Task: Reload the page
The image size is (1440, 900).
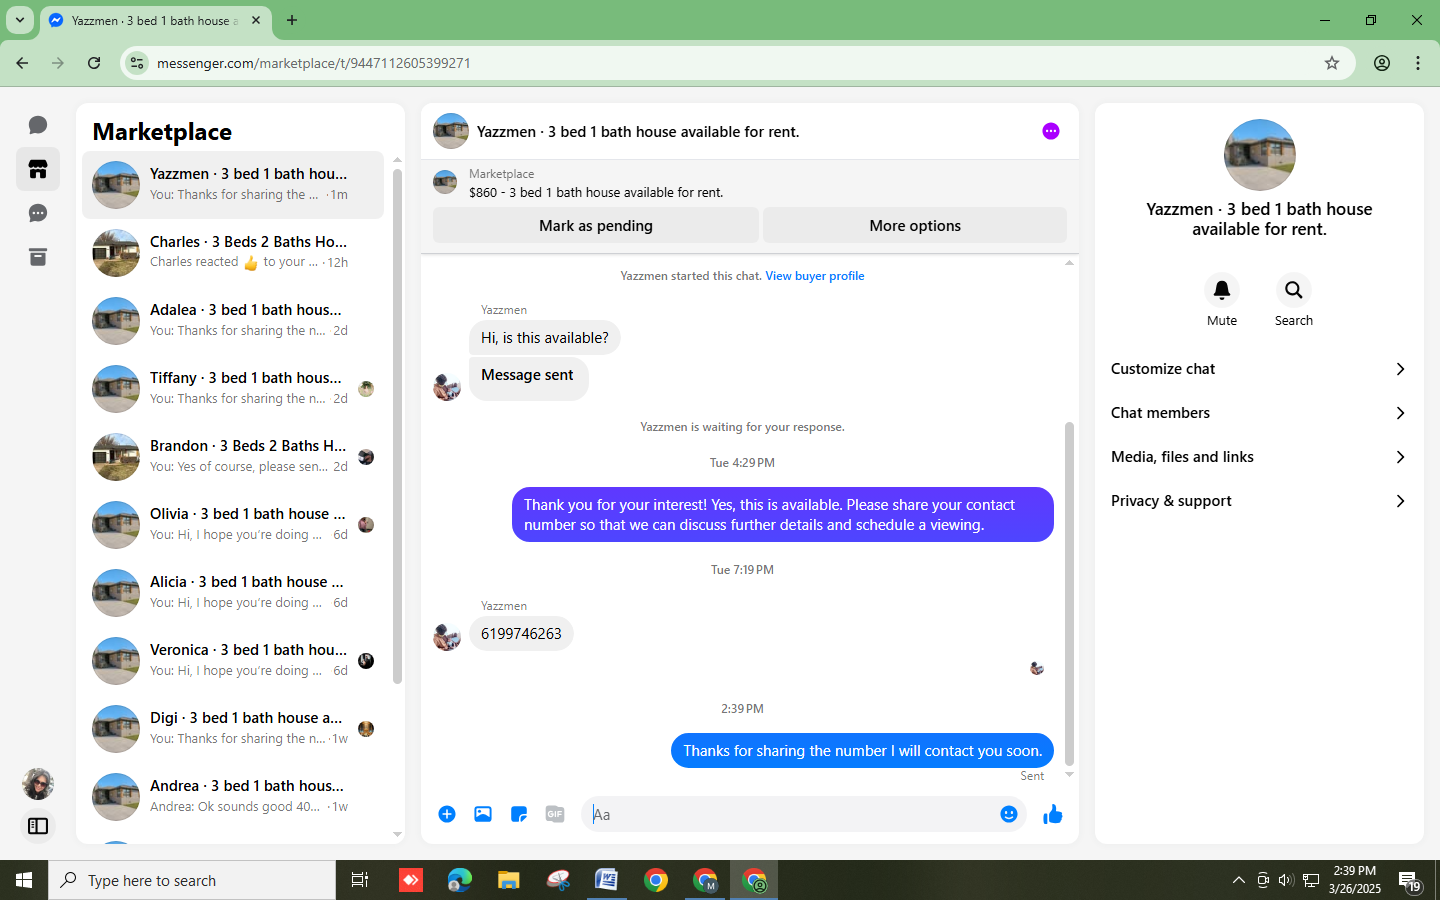Action: pyautogui.click(x=94, y=63)
